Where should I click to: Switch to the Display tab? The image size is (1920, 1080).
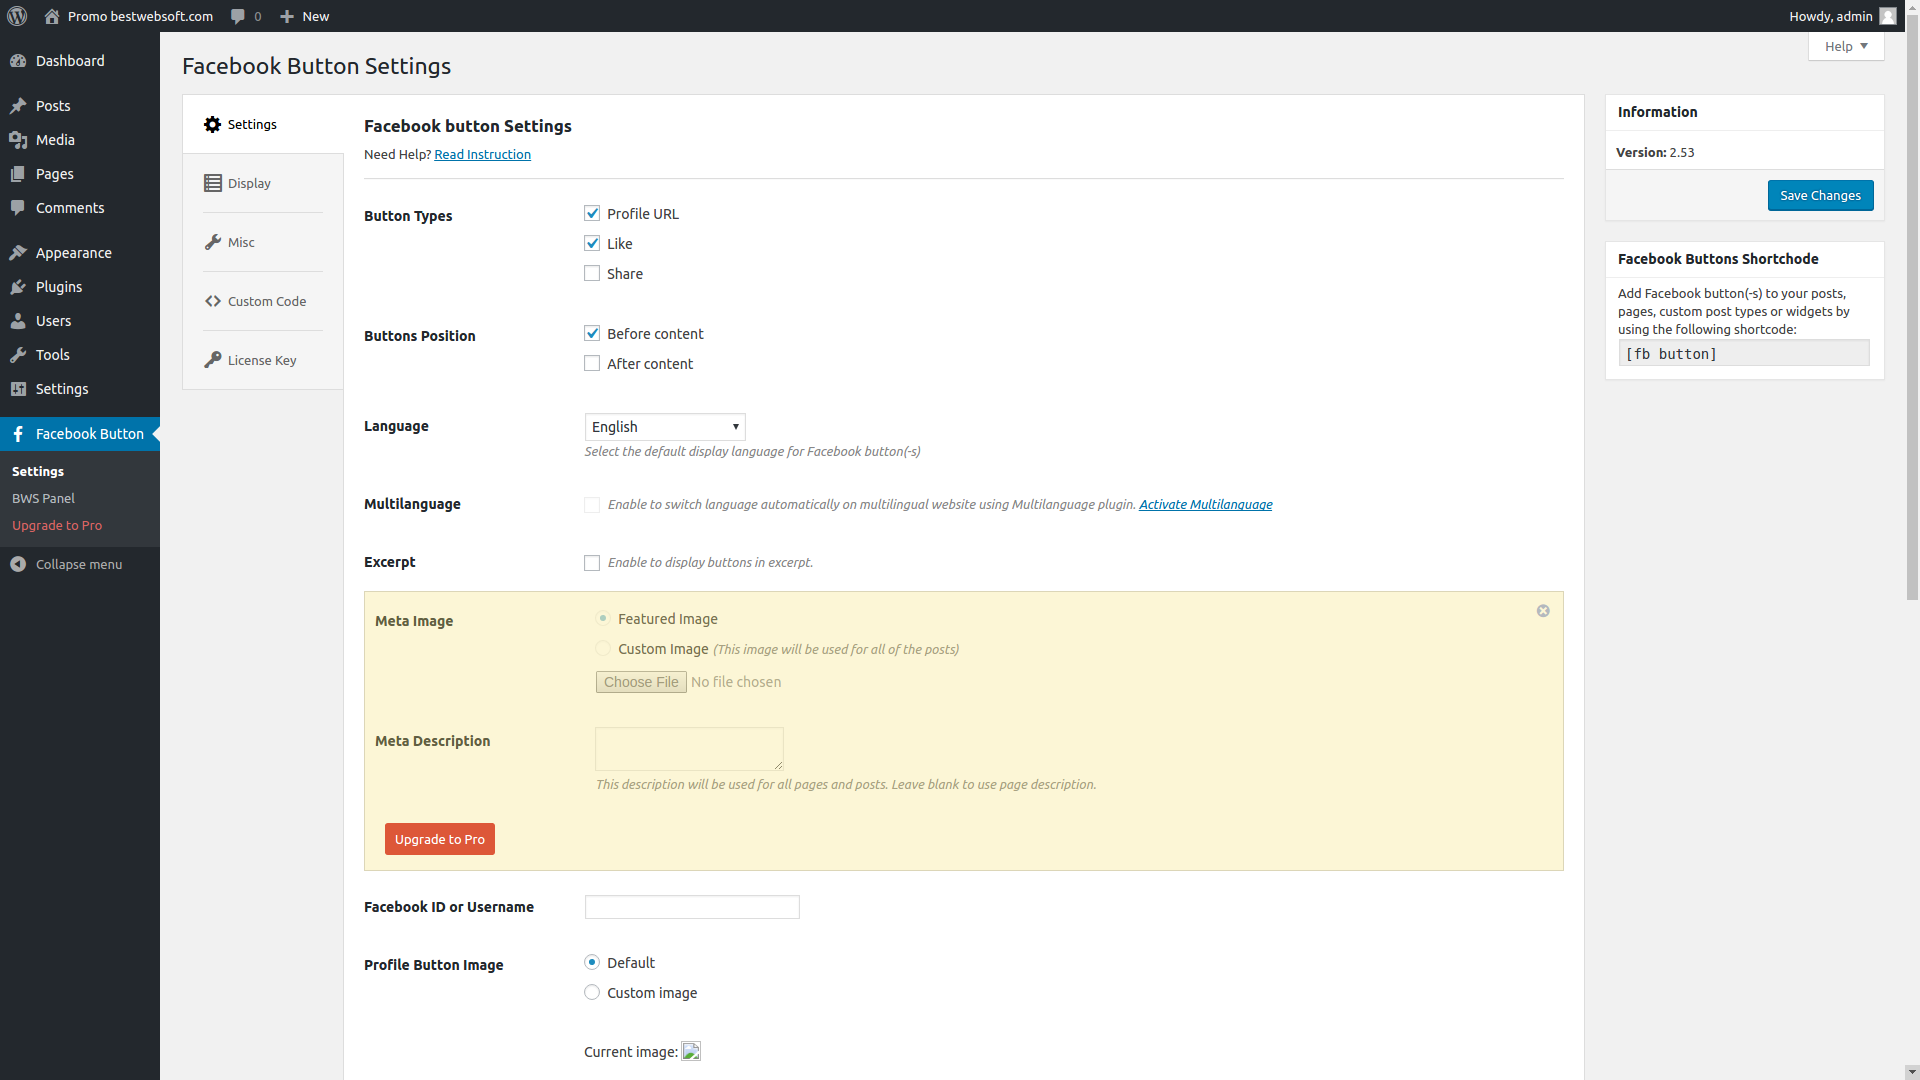tap(249, 183)
